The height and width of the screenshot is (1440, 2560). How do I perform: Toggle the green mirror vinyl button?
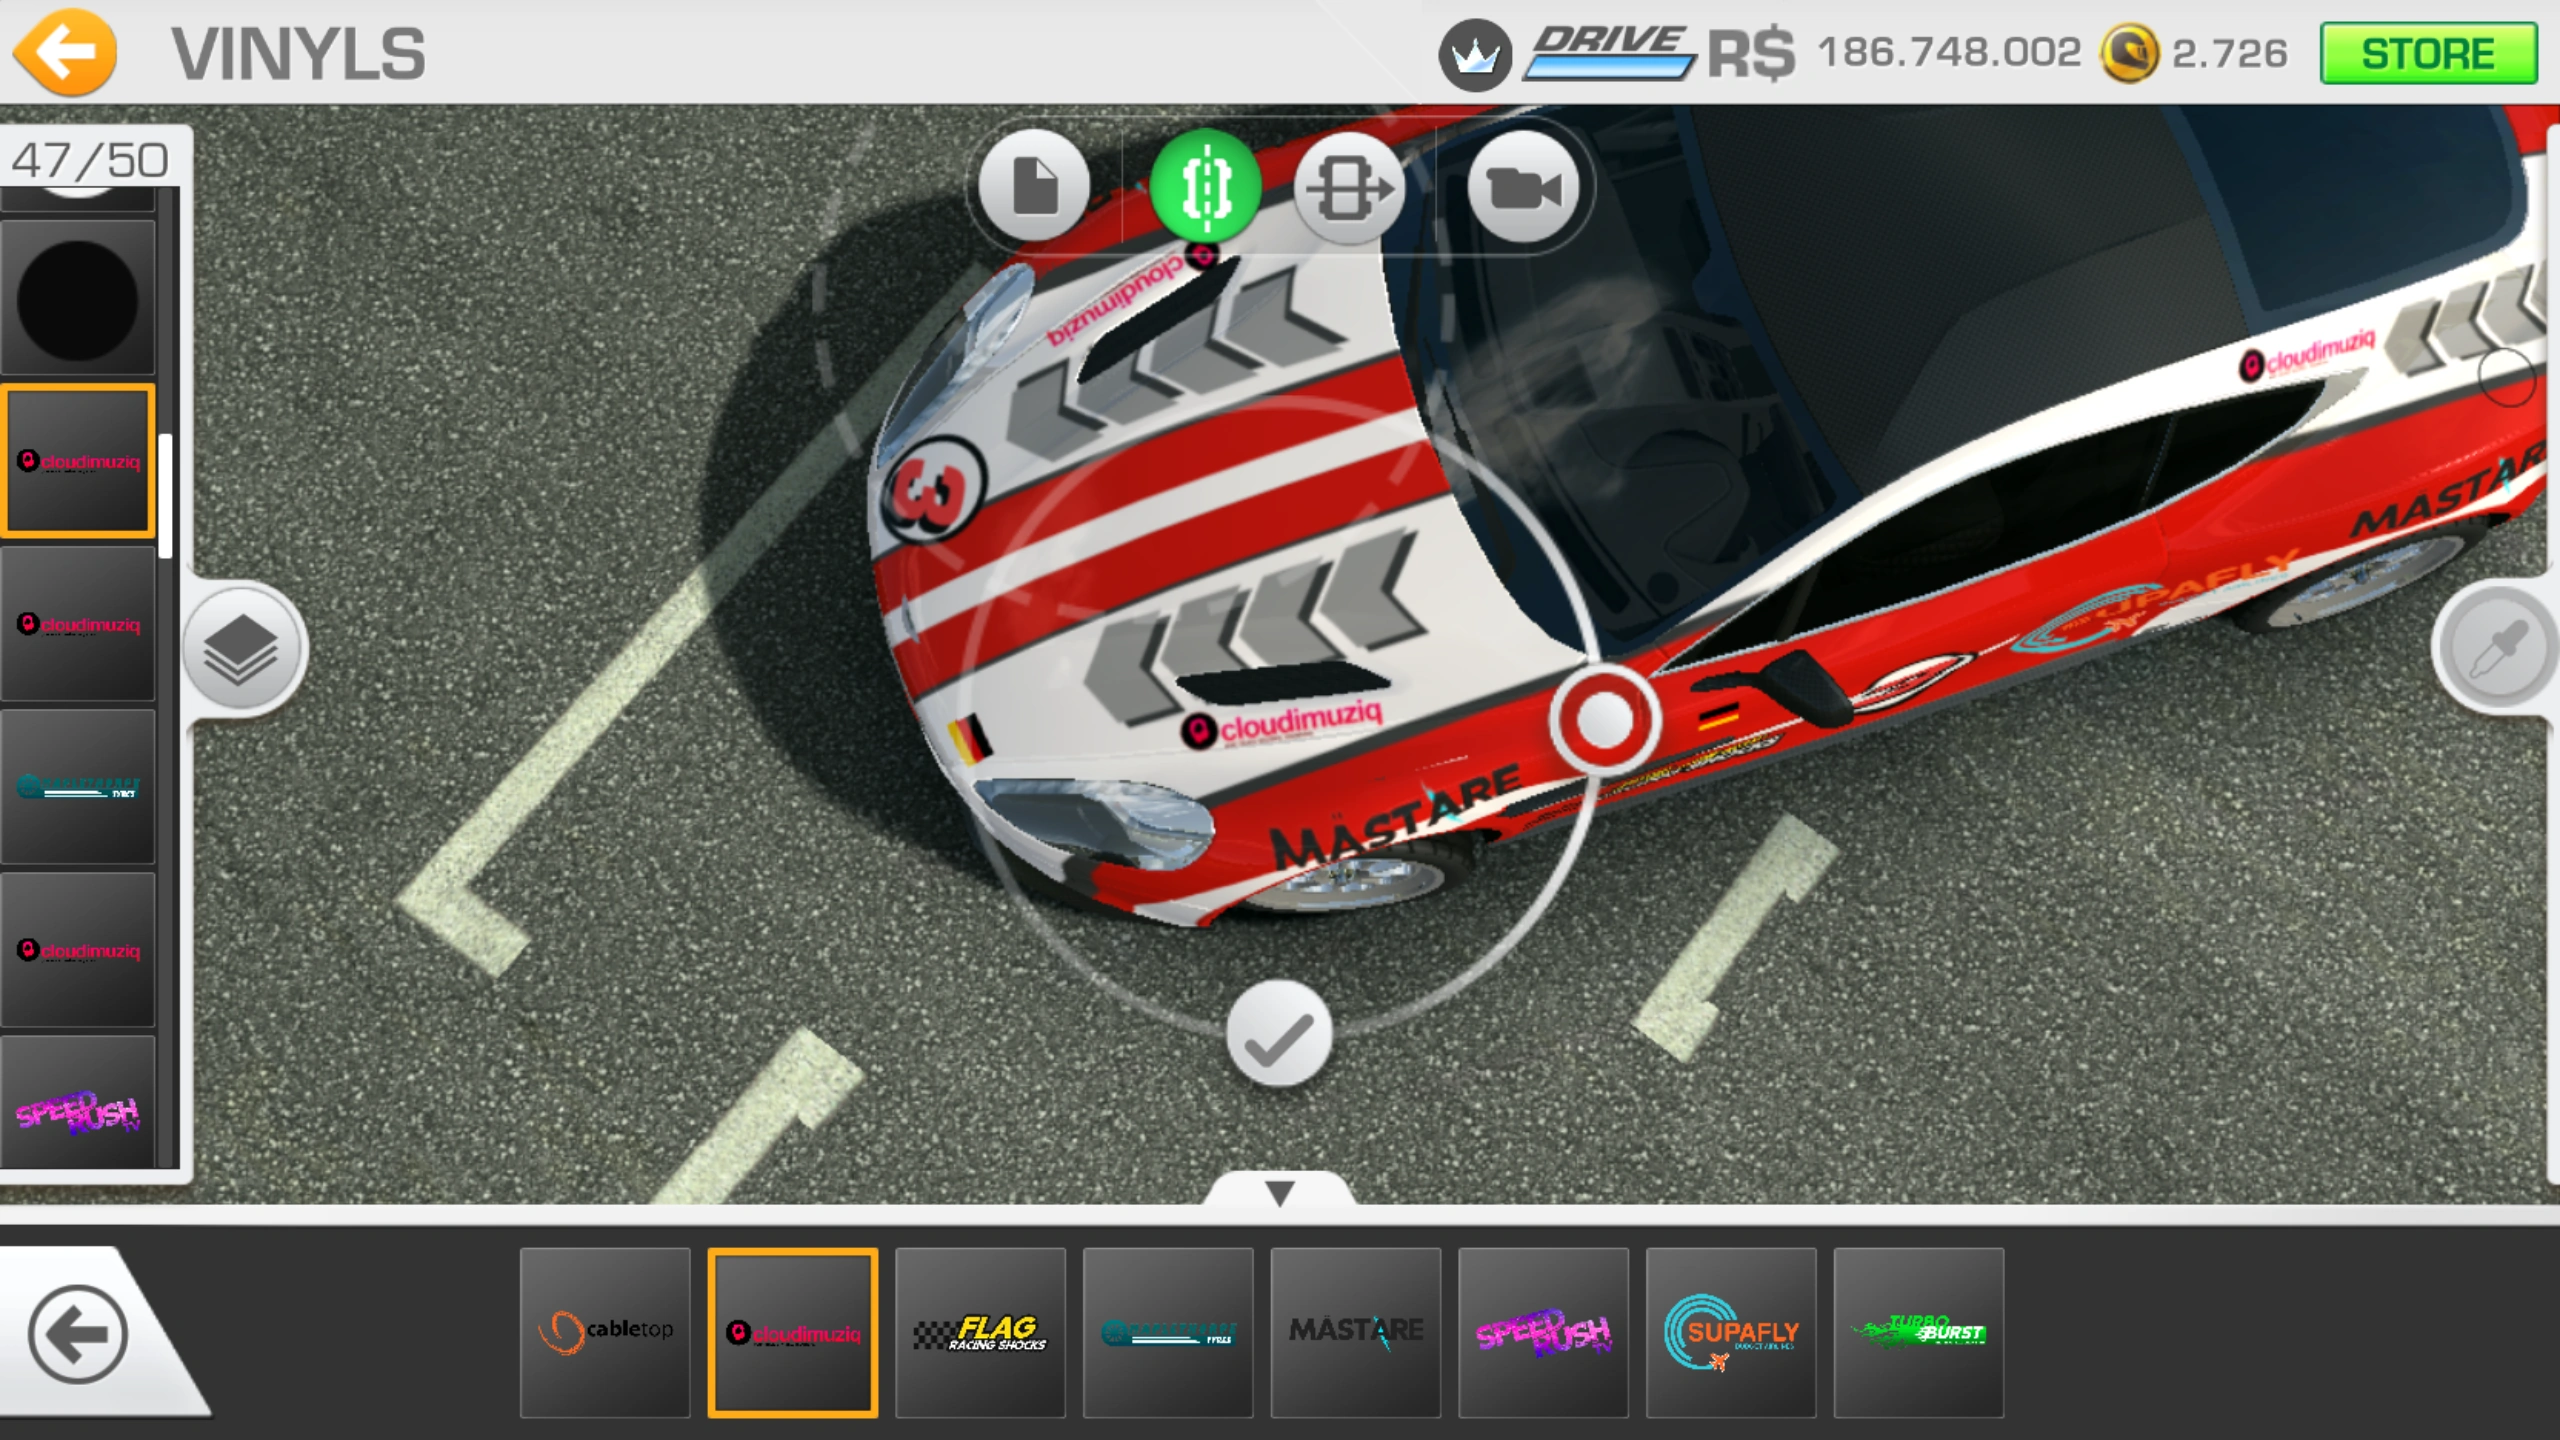[1206, 186]
